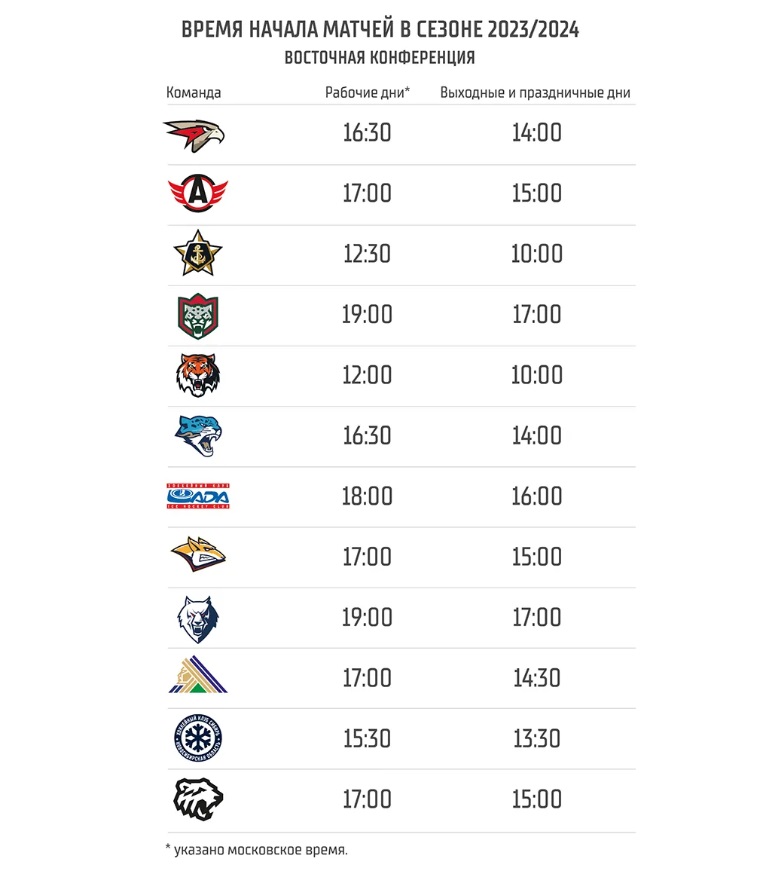Select the Avtomobilist winged A logo

tap(197, 193)
